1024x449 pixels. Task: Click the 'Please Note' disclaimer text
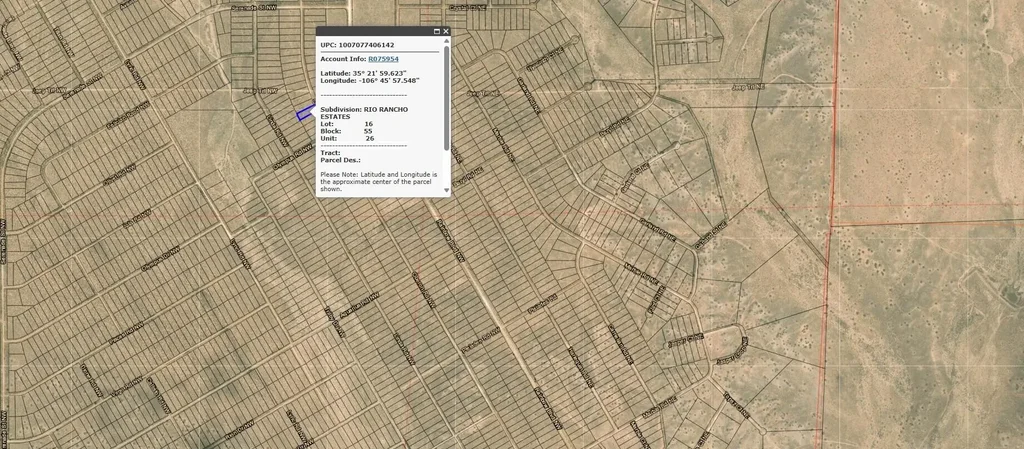(378, 181)
